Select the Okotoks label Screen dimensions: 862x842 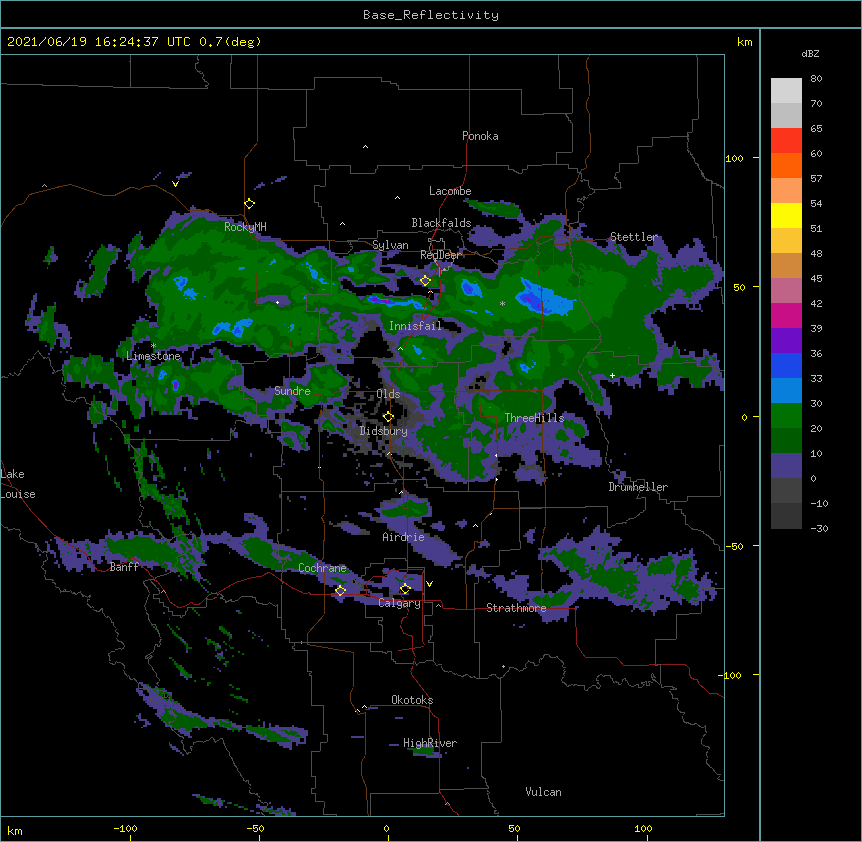pyautogui.click(x=412, y=700)
